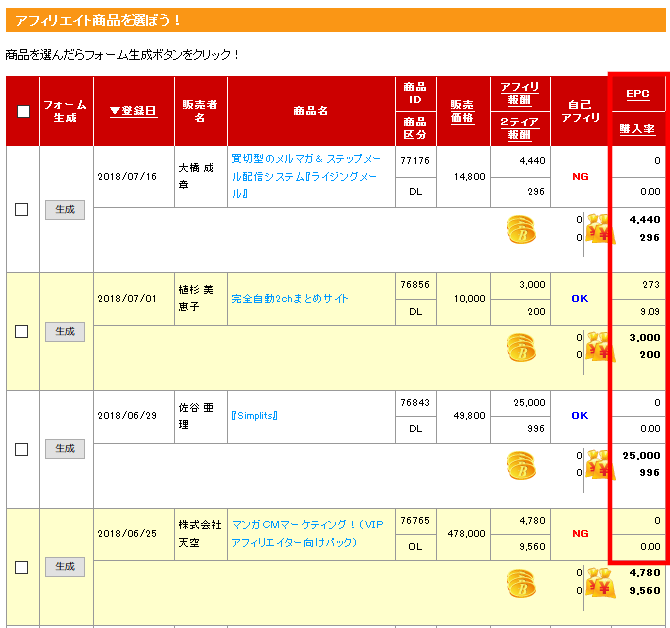Click purchase rate value 9.09
Viewport: 670px width, 628px height.
coord(650,311)
